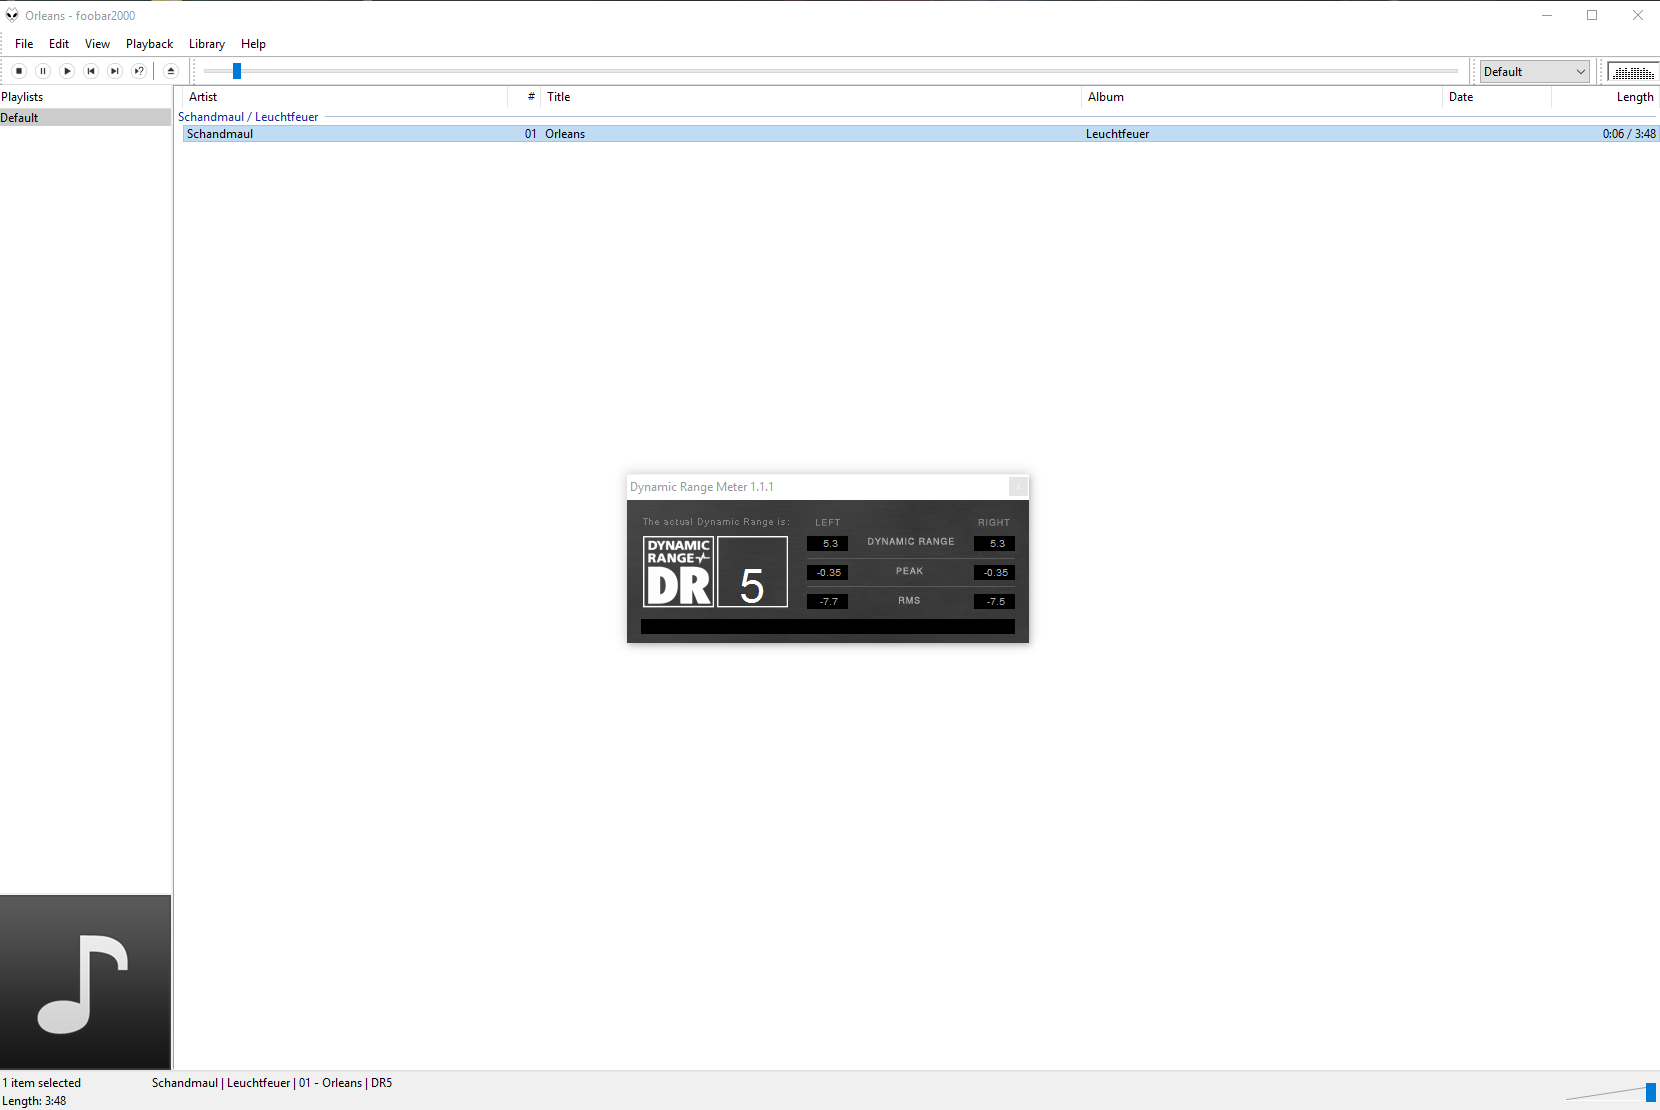This screenshot has height=1110, width=1660.
Task: Click the album art music note
Action: point(85,982)
